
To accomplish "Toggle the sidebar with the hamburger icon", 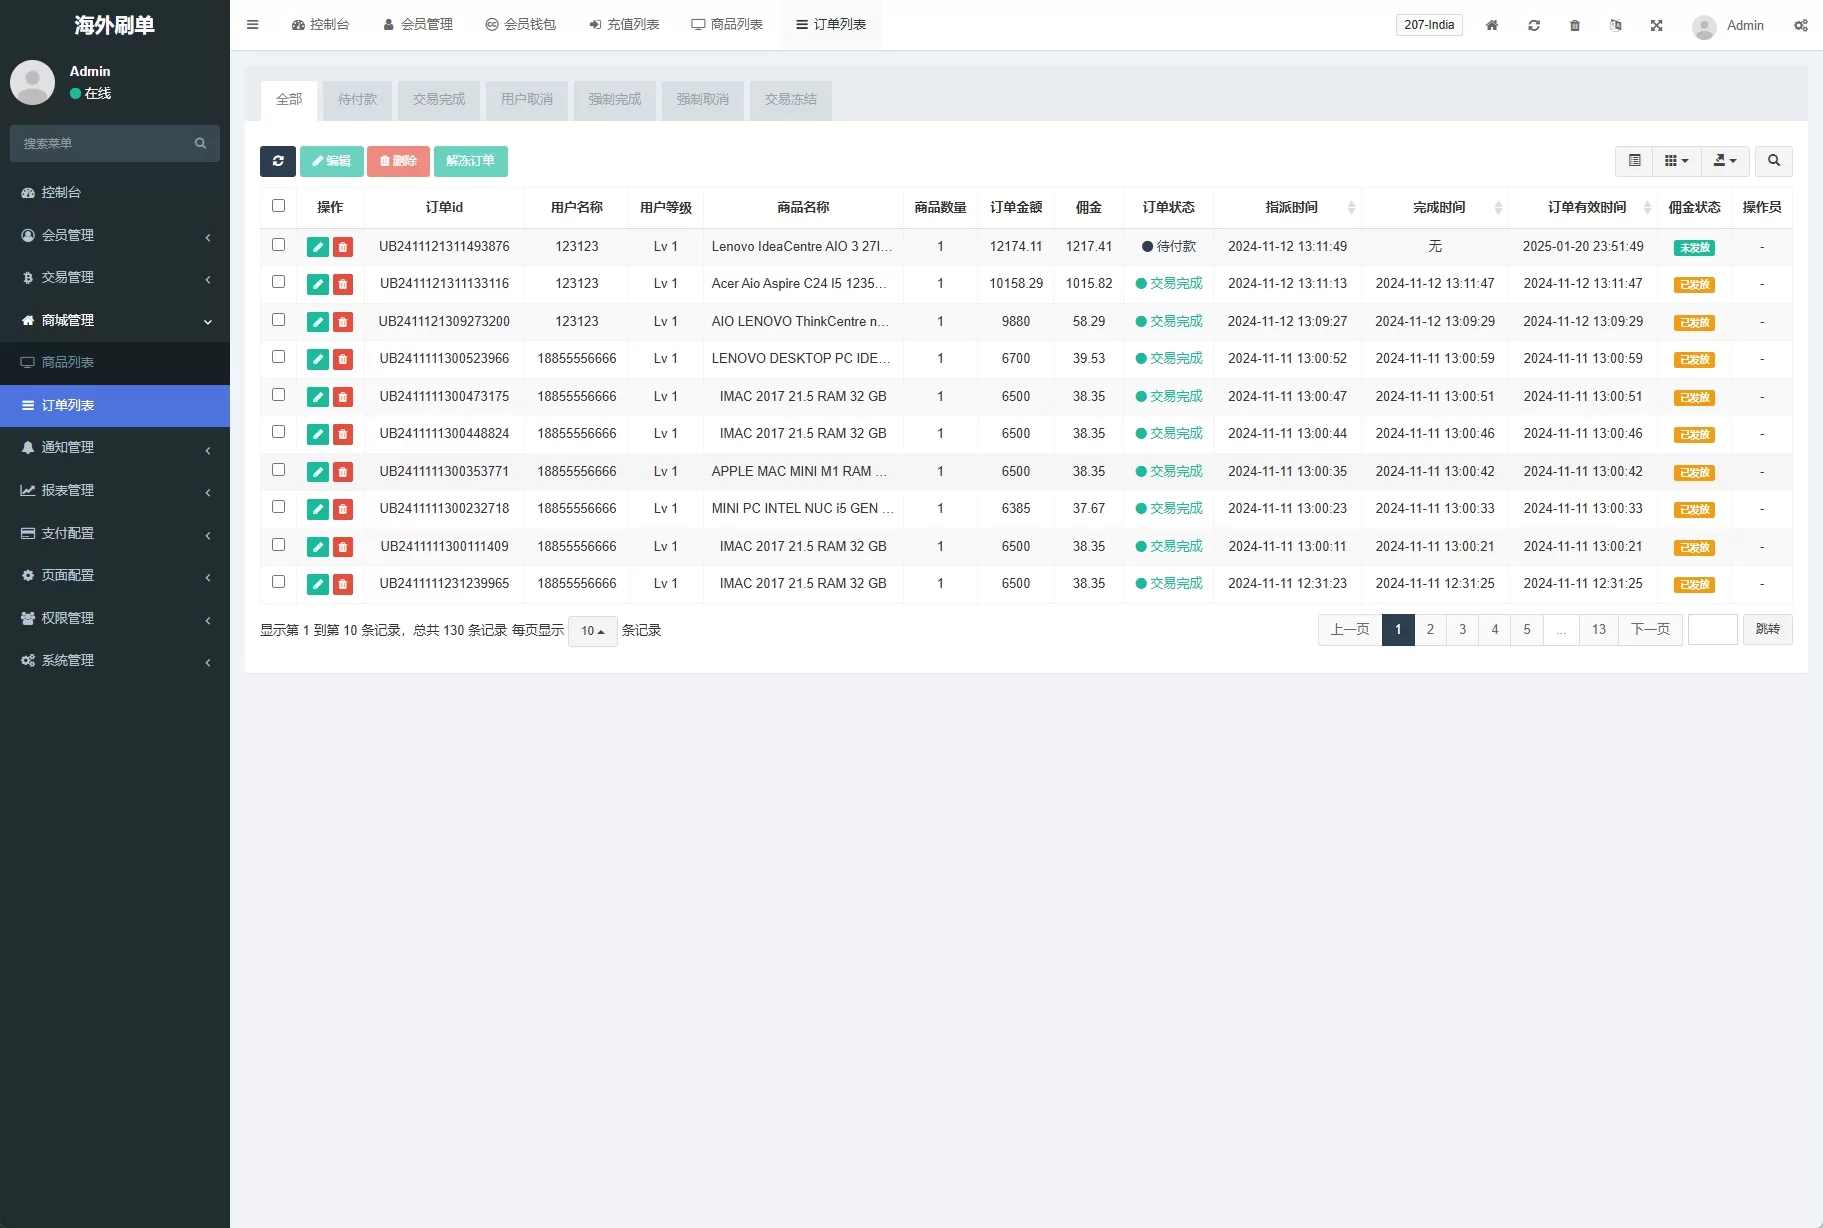I will pos(253,25).
